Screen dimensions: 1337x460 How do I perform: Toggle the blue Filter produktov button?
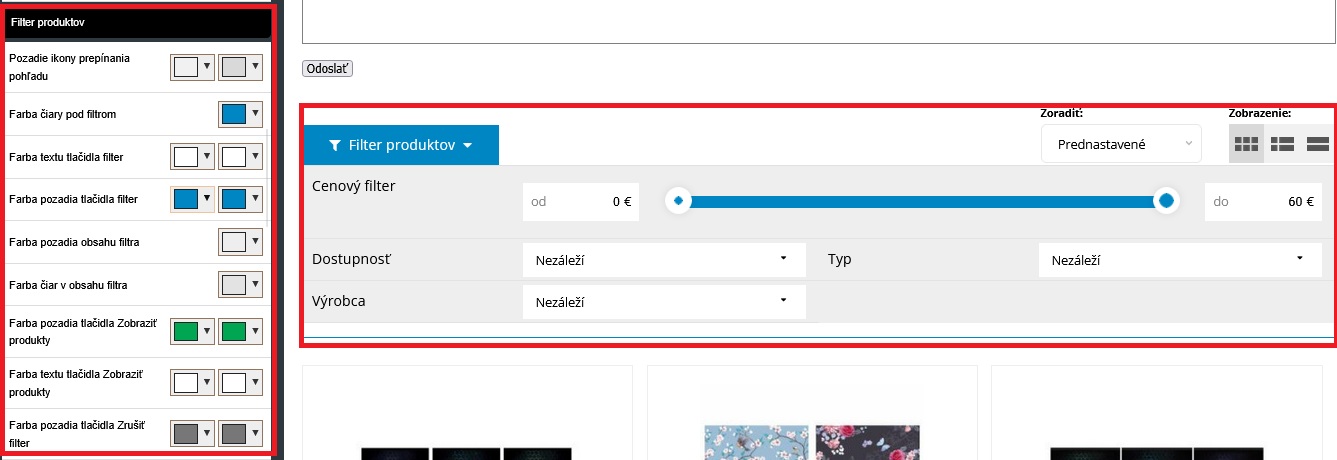401,145
